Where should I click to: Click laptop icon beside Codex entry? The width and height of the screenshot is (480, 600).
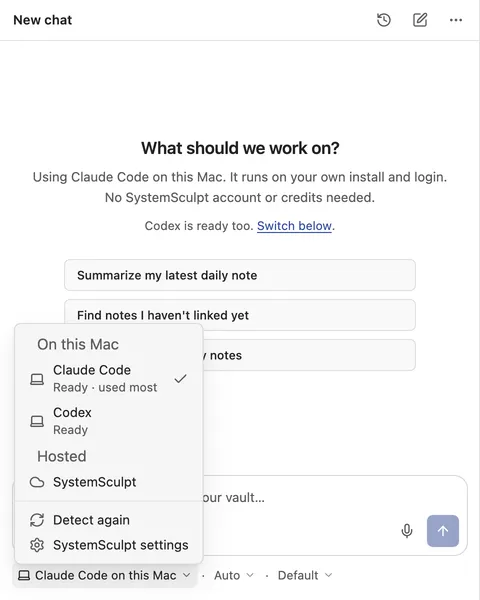[x=37, y=421]
